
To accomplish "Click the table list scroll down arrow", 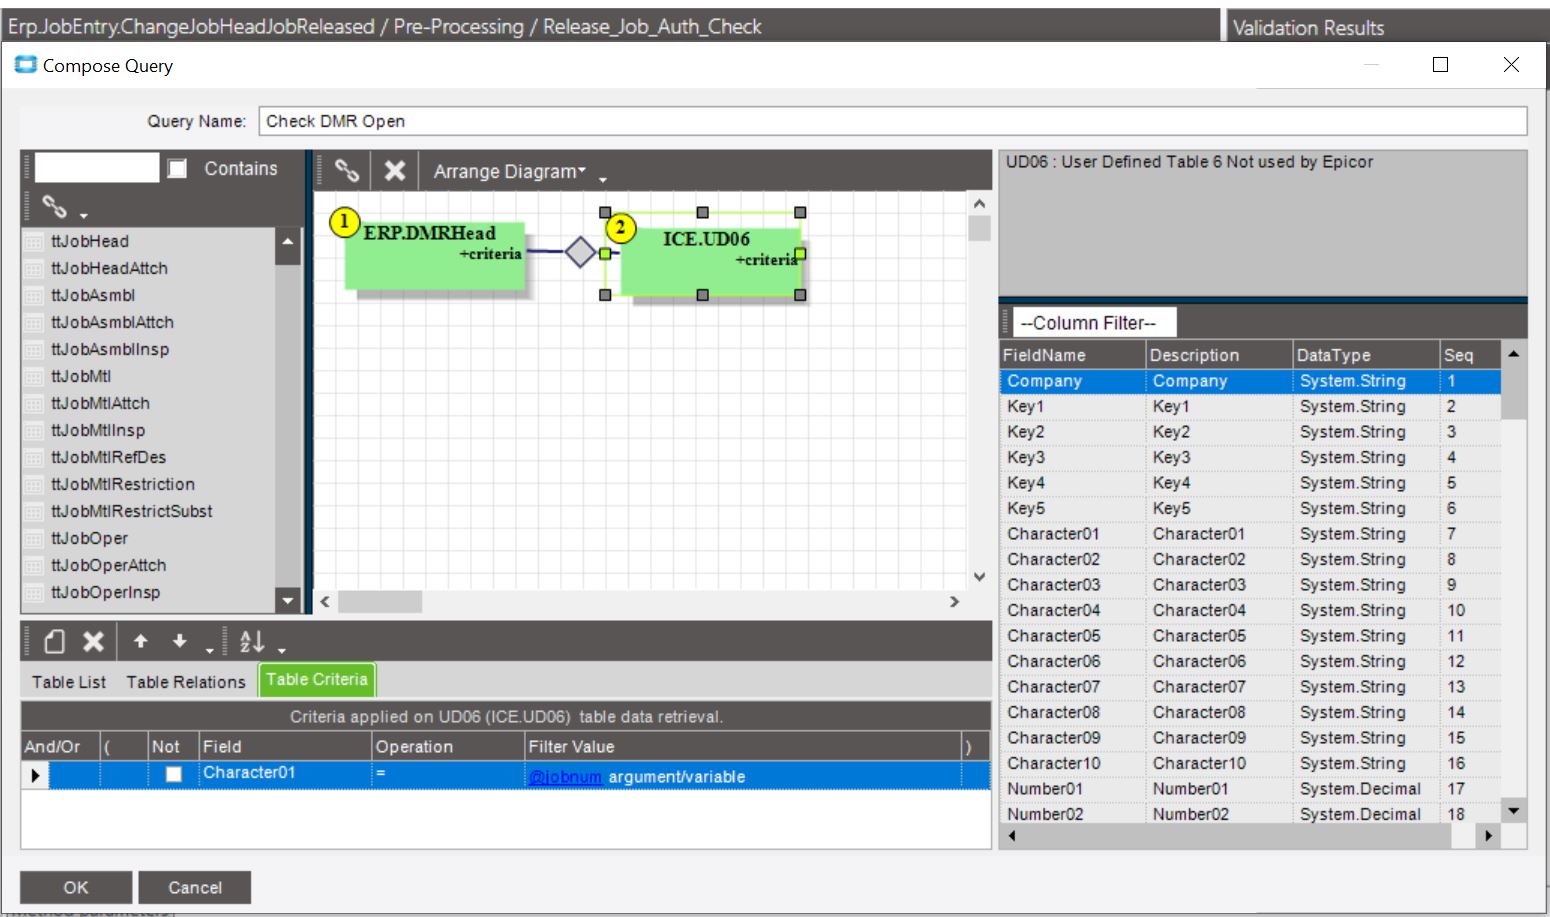I will pos(288,600).
